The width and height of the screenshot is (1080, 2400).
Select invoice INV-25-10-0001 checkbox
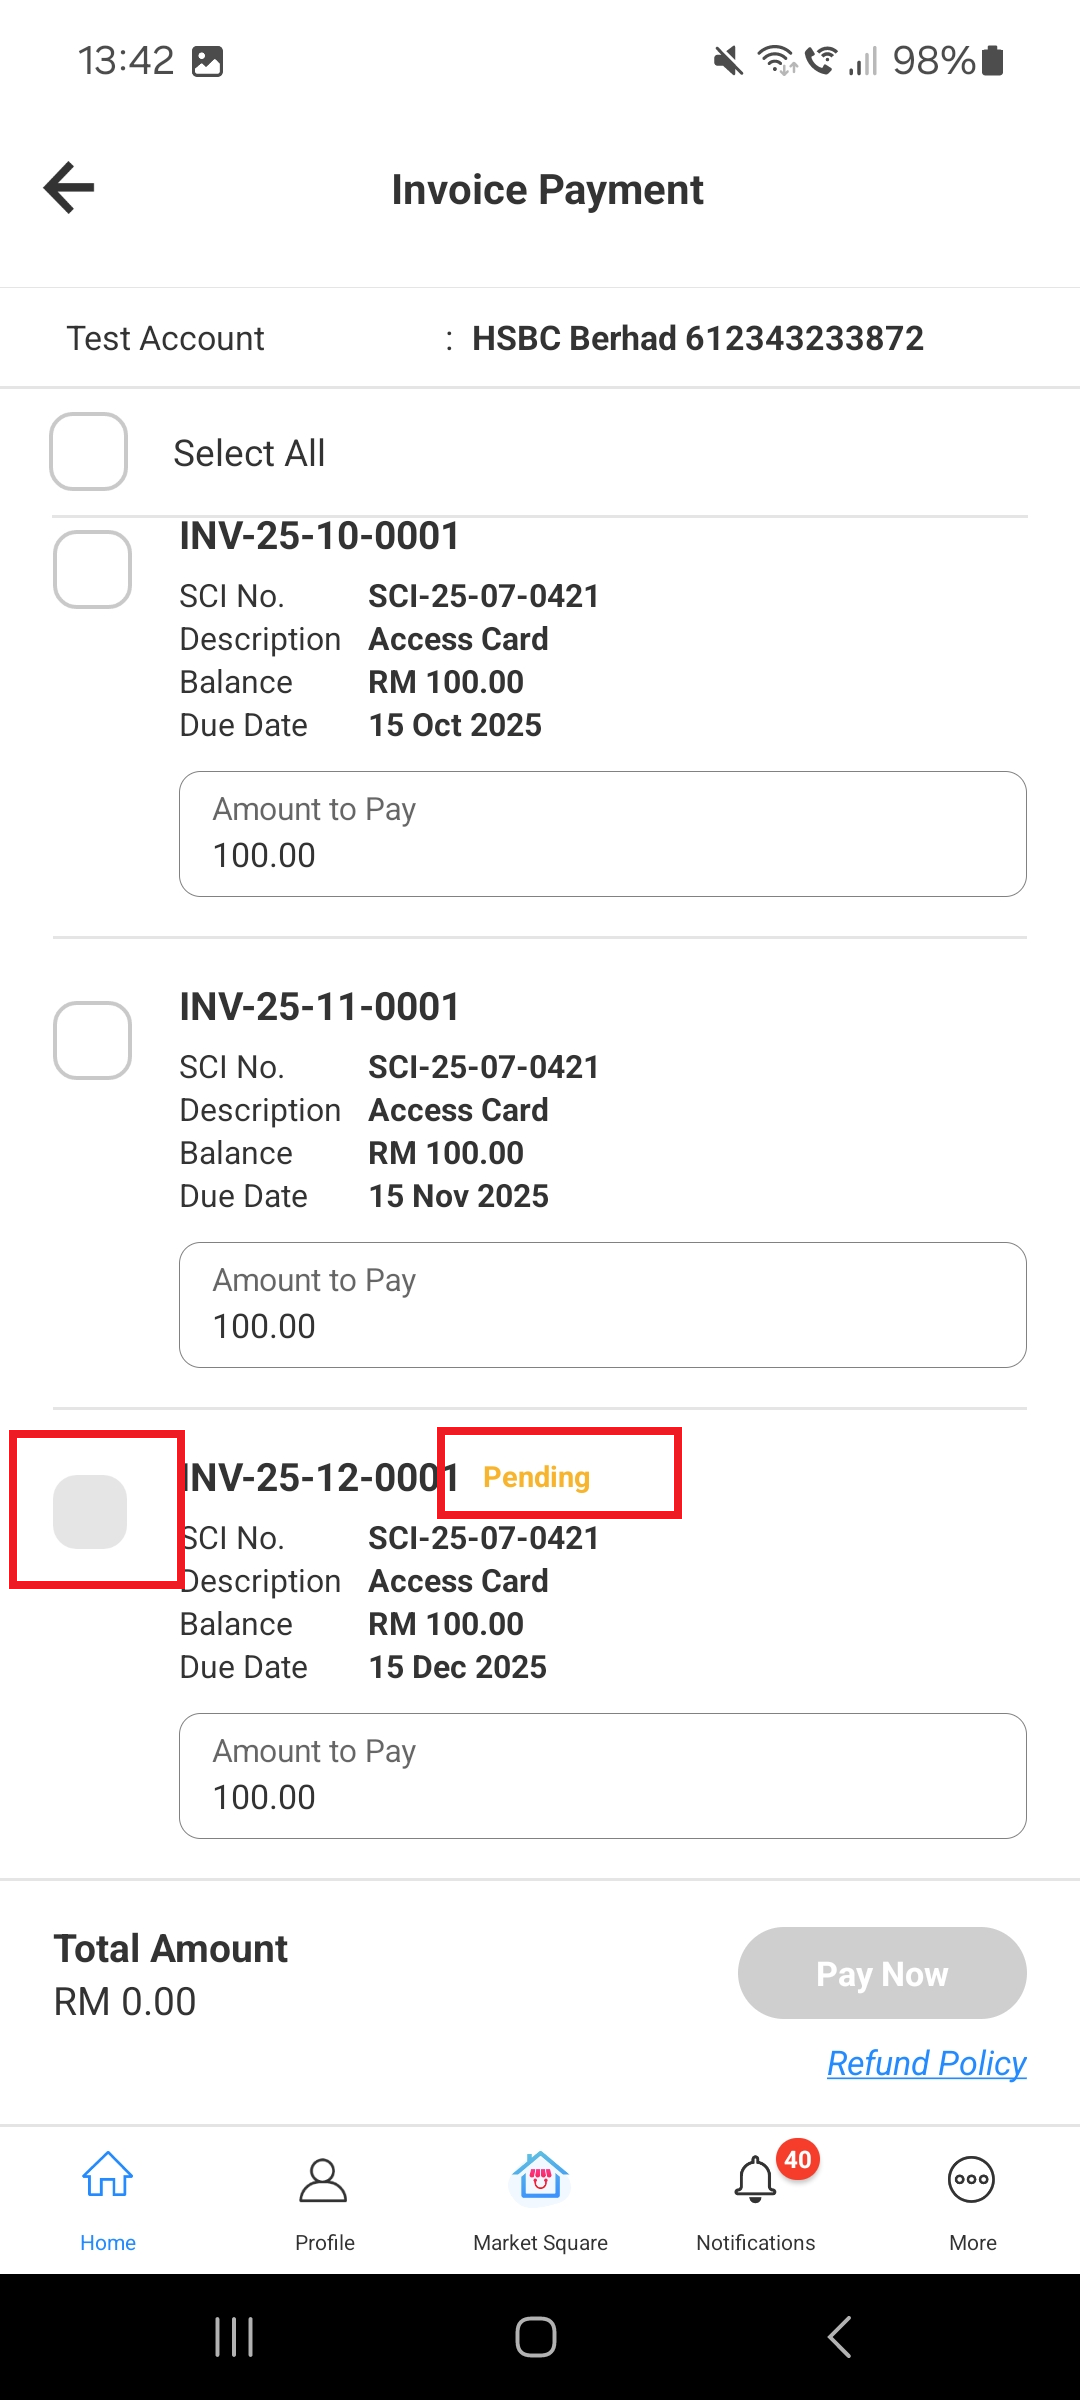(93, 570)
